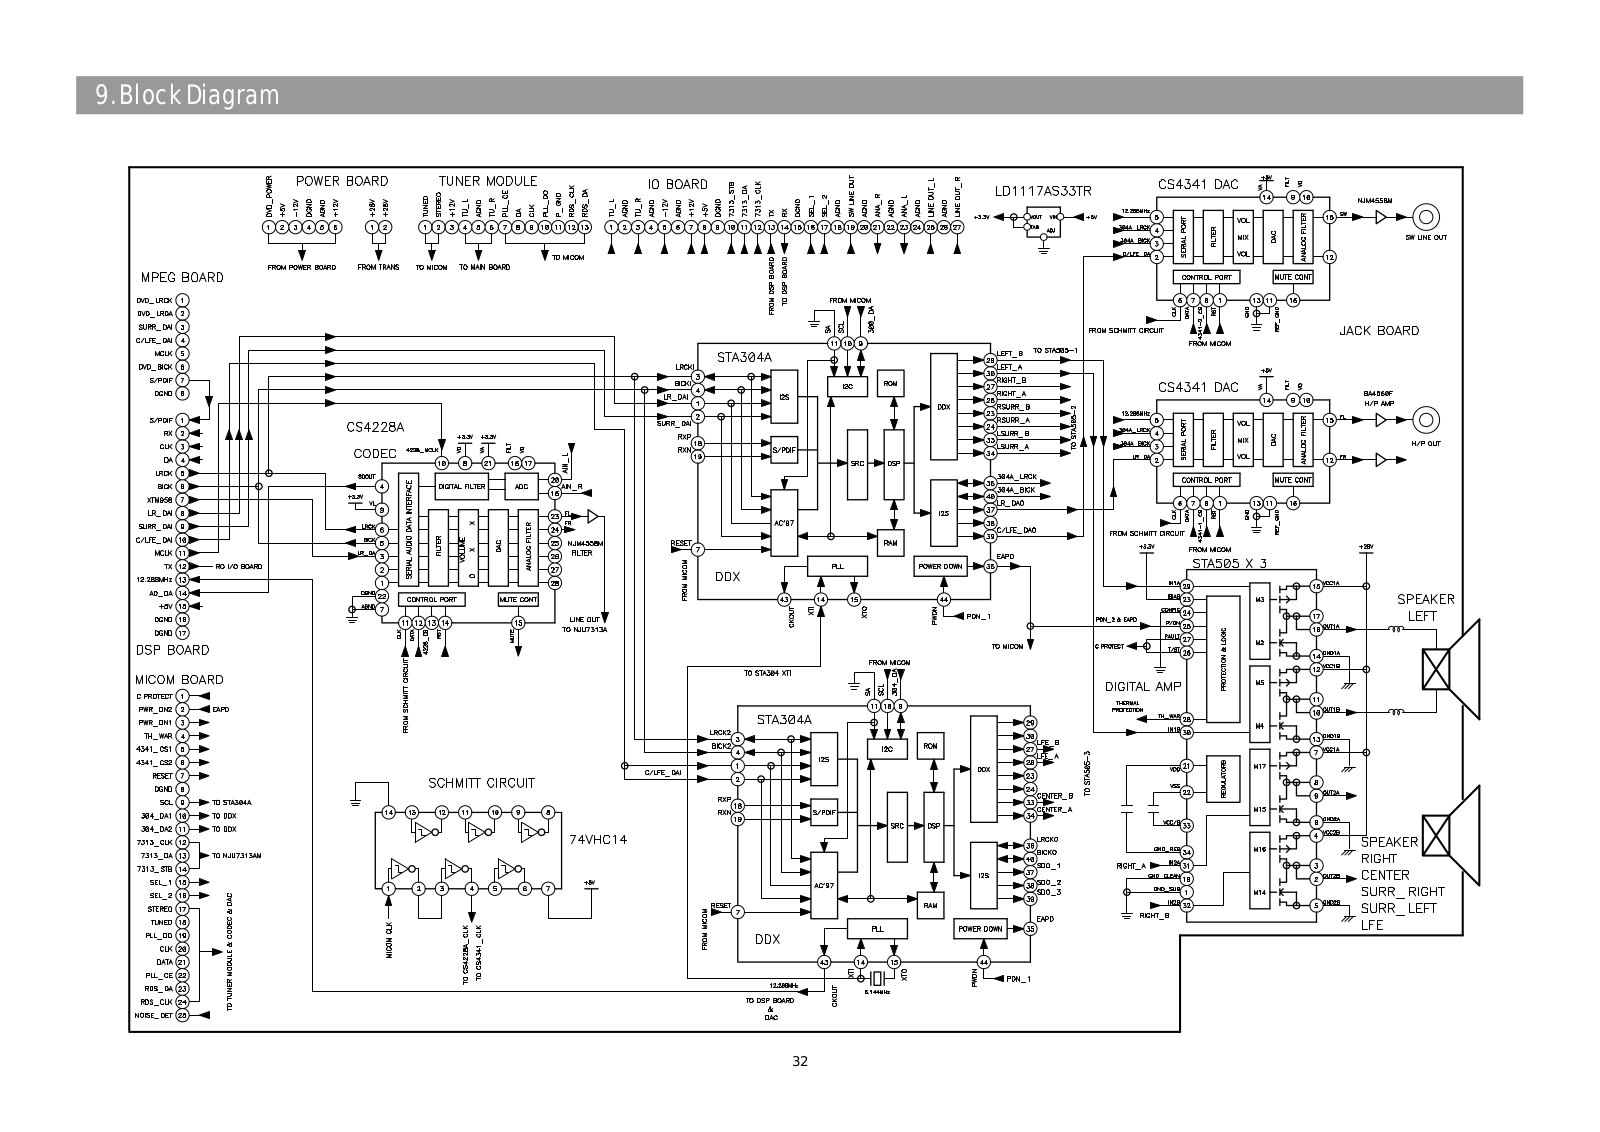1600x1132 pixels.
Task: Click the SCHMITT CIRCUIT heading
Action: coord(481,783)
